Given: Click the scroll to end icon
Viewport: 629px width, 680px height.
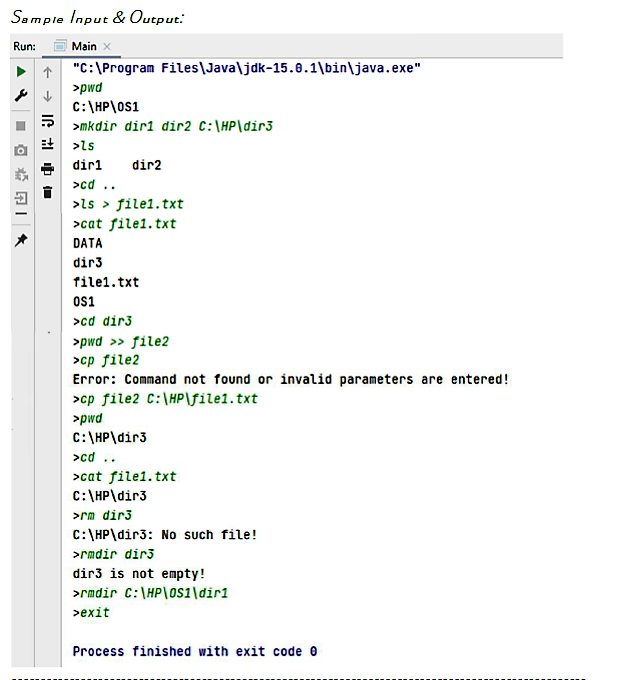Looking at the screenshot, I should tap(48, 144).
